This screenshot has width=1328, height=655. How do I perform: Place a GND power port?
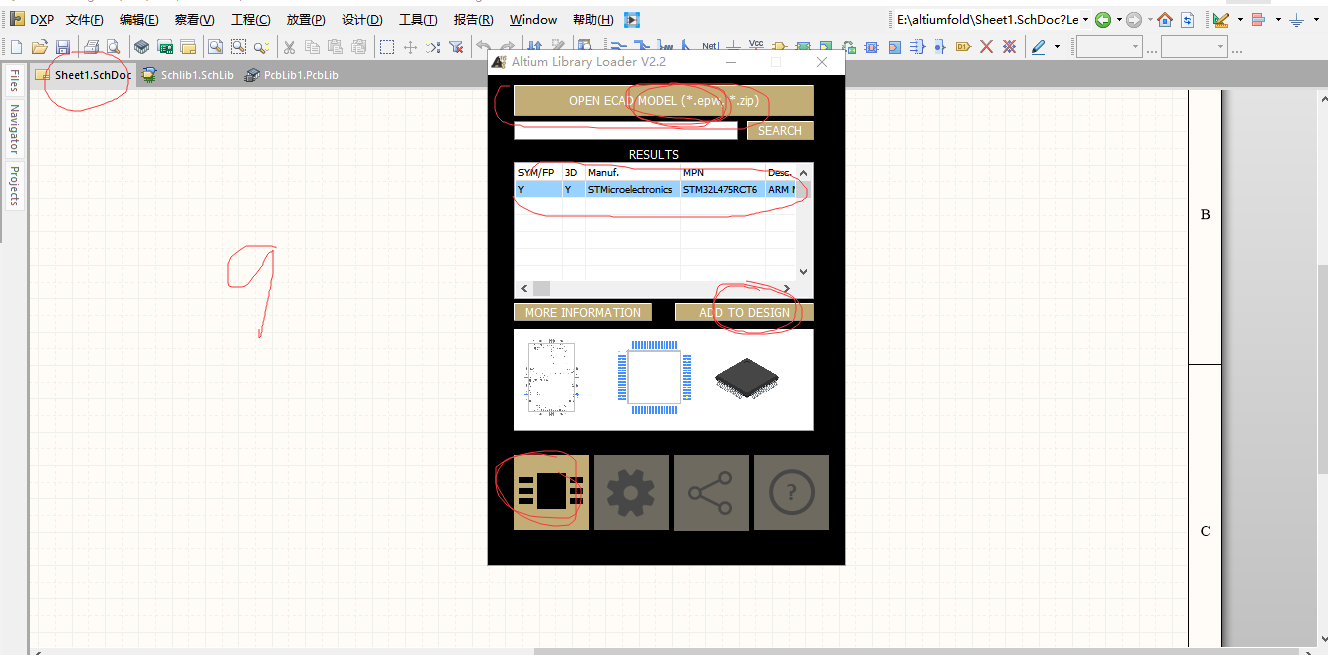[x=733, y=46]
